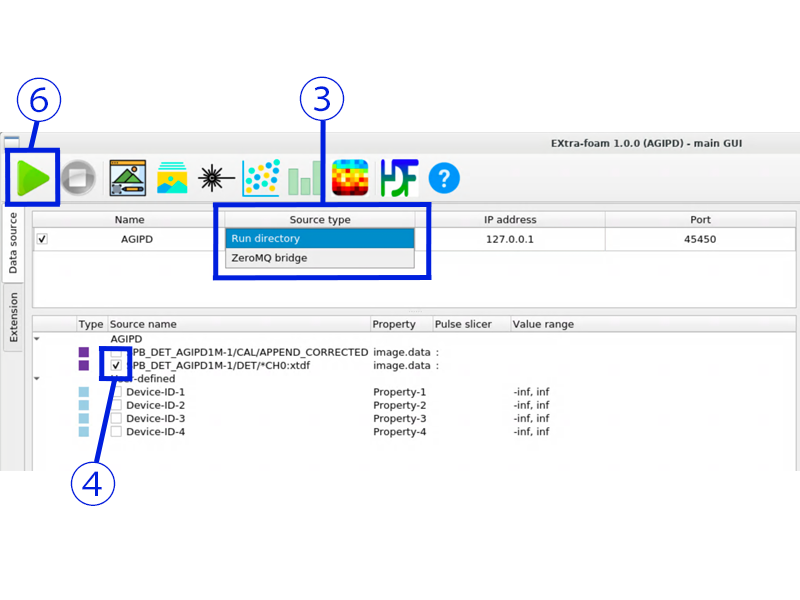Click purple type swatch of CH0:xtdf row
The width and height of the screenshot is (800, 600).
pyautogui.click(x=84, y=365)
